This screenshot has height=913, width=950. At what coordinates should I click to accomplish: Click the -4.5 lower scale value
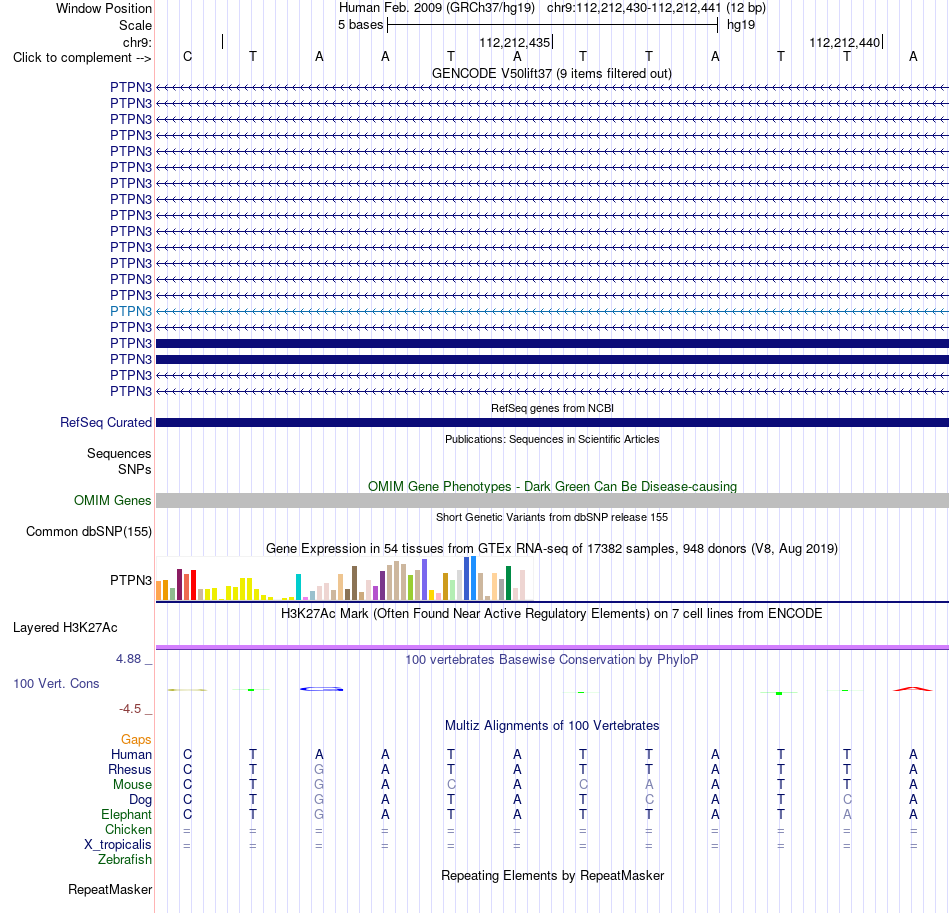coord(130,709)
